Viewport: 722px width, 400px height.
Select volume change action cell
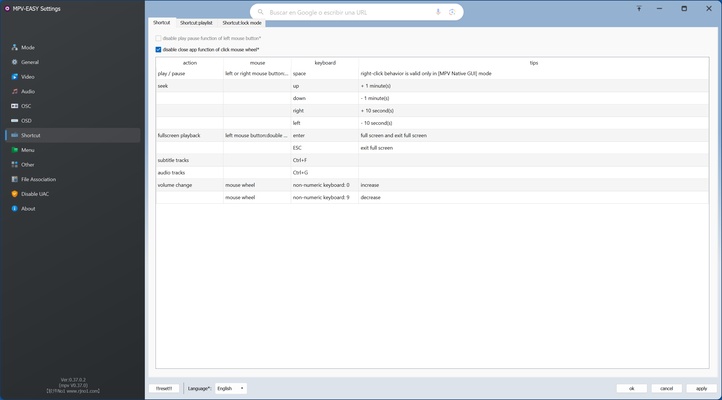pos(190,185)
